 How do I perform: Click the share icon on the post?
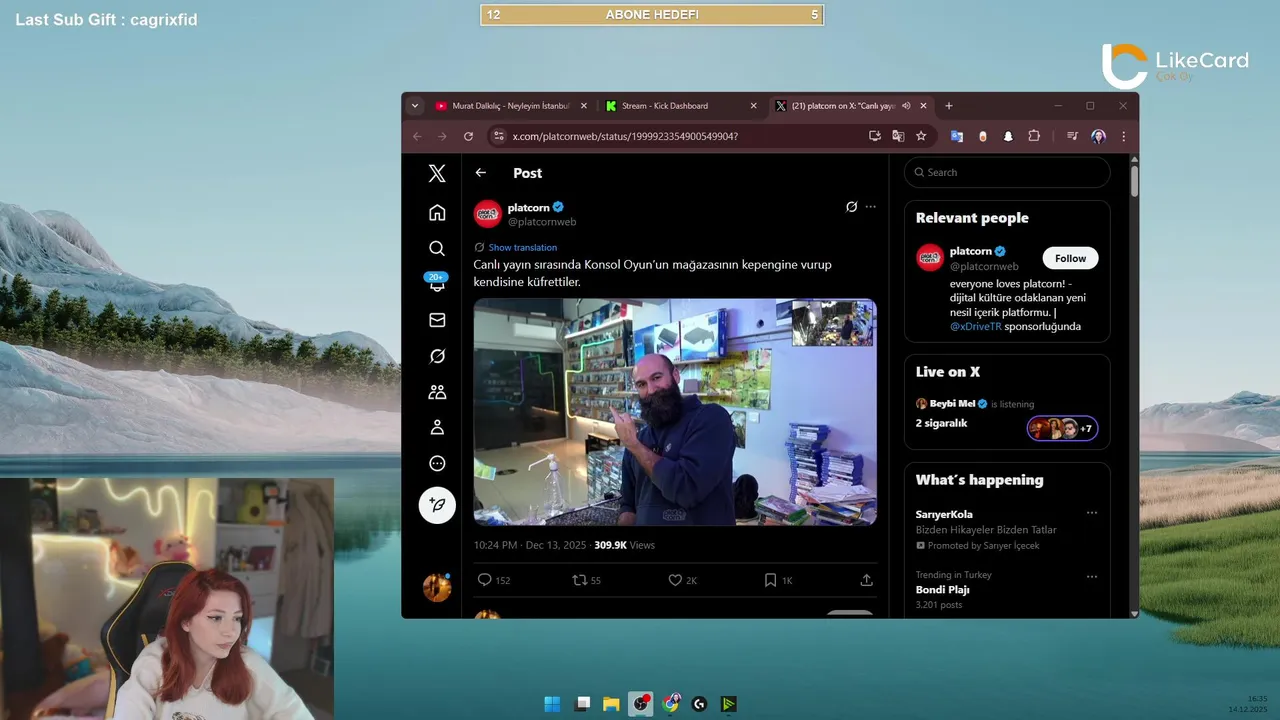tap(867, 580)
